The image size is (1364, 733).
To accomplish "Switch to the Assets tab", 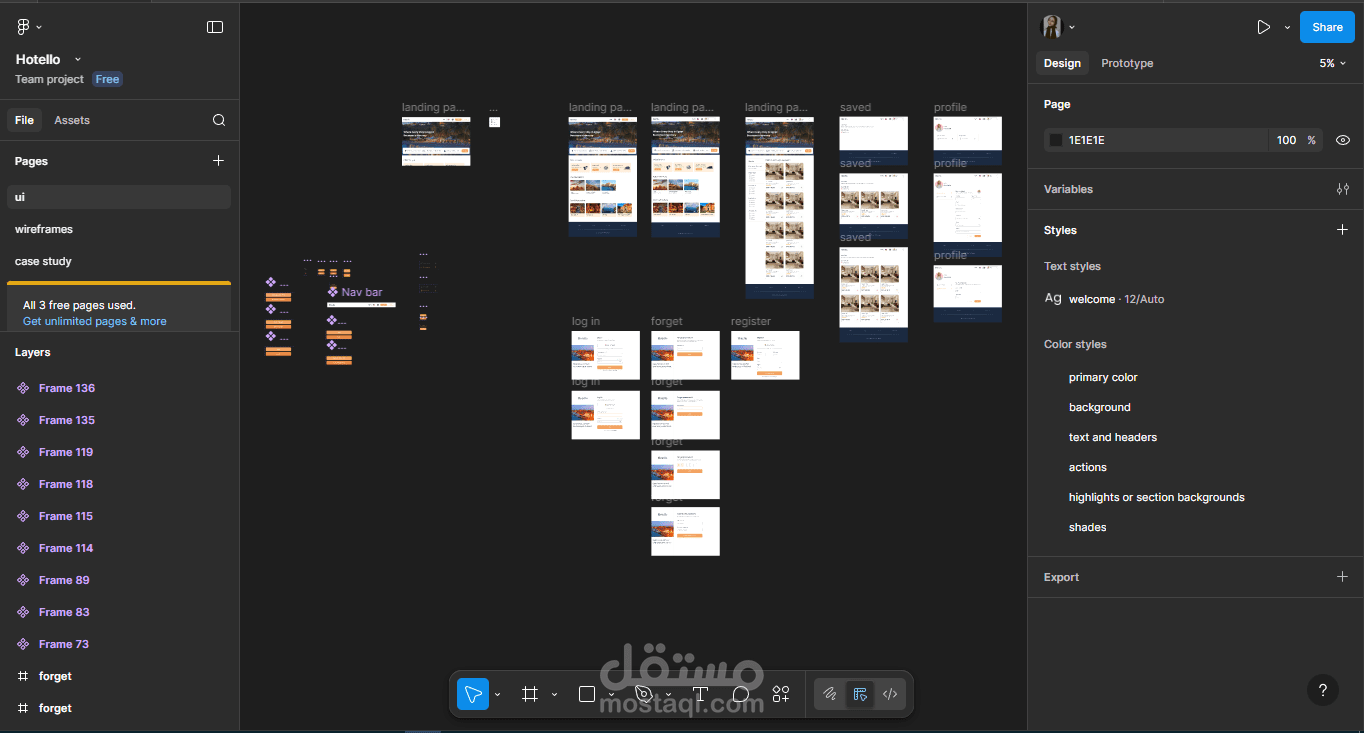I will (72, 120).
